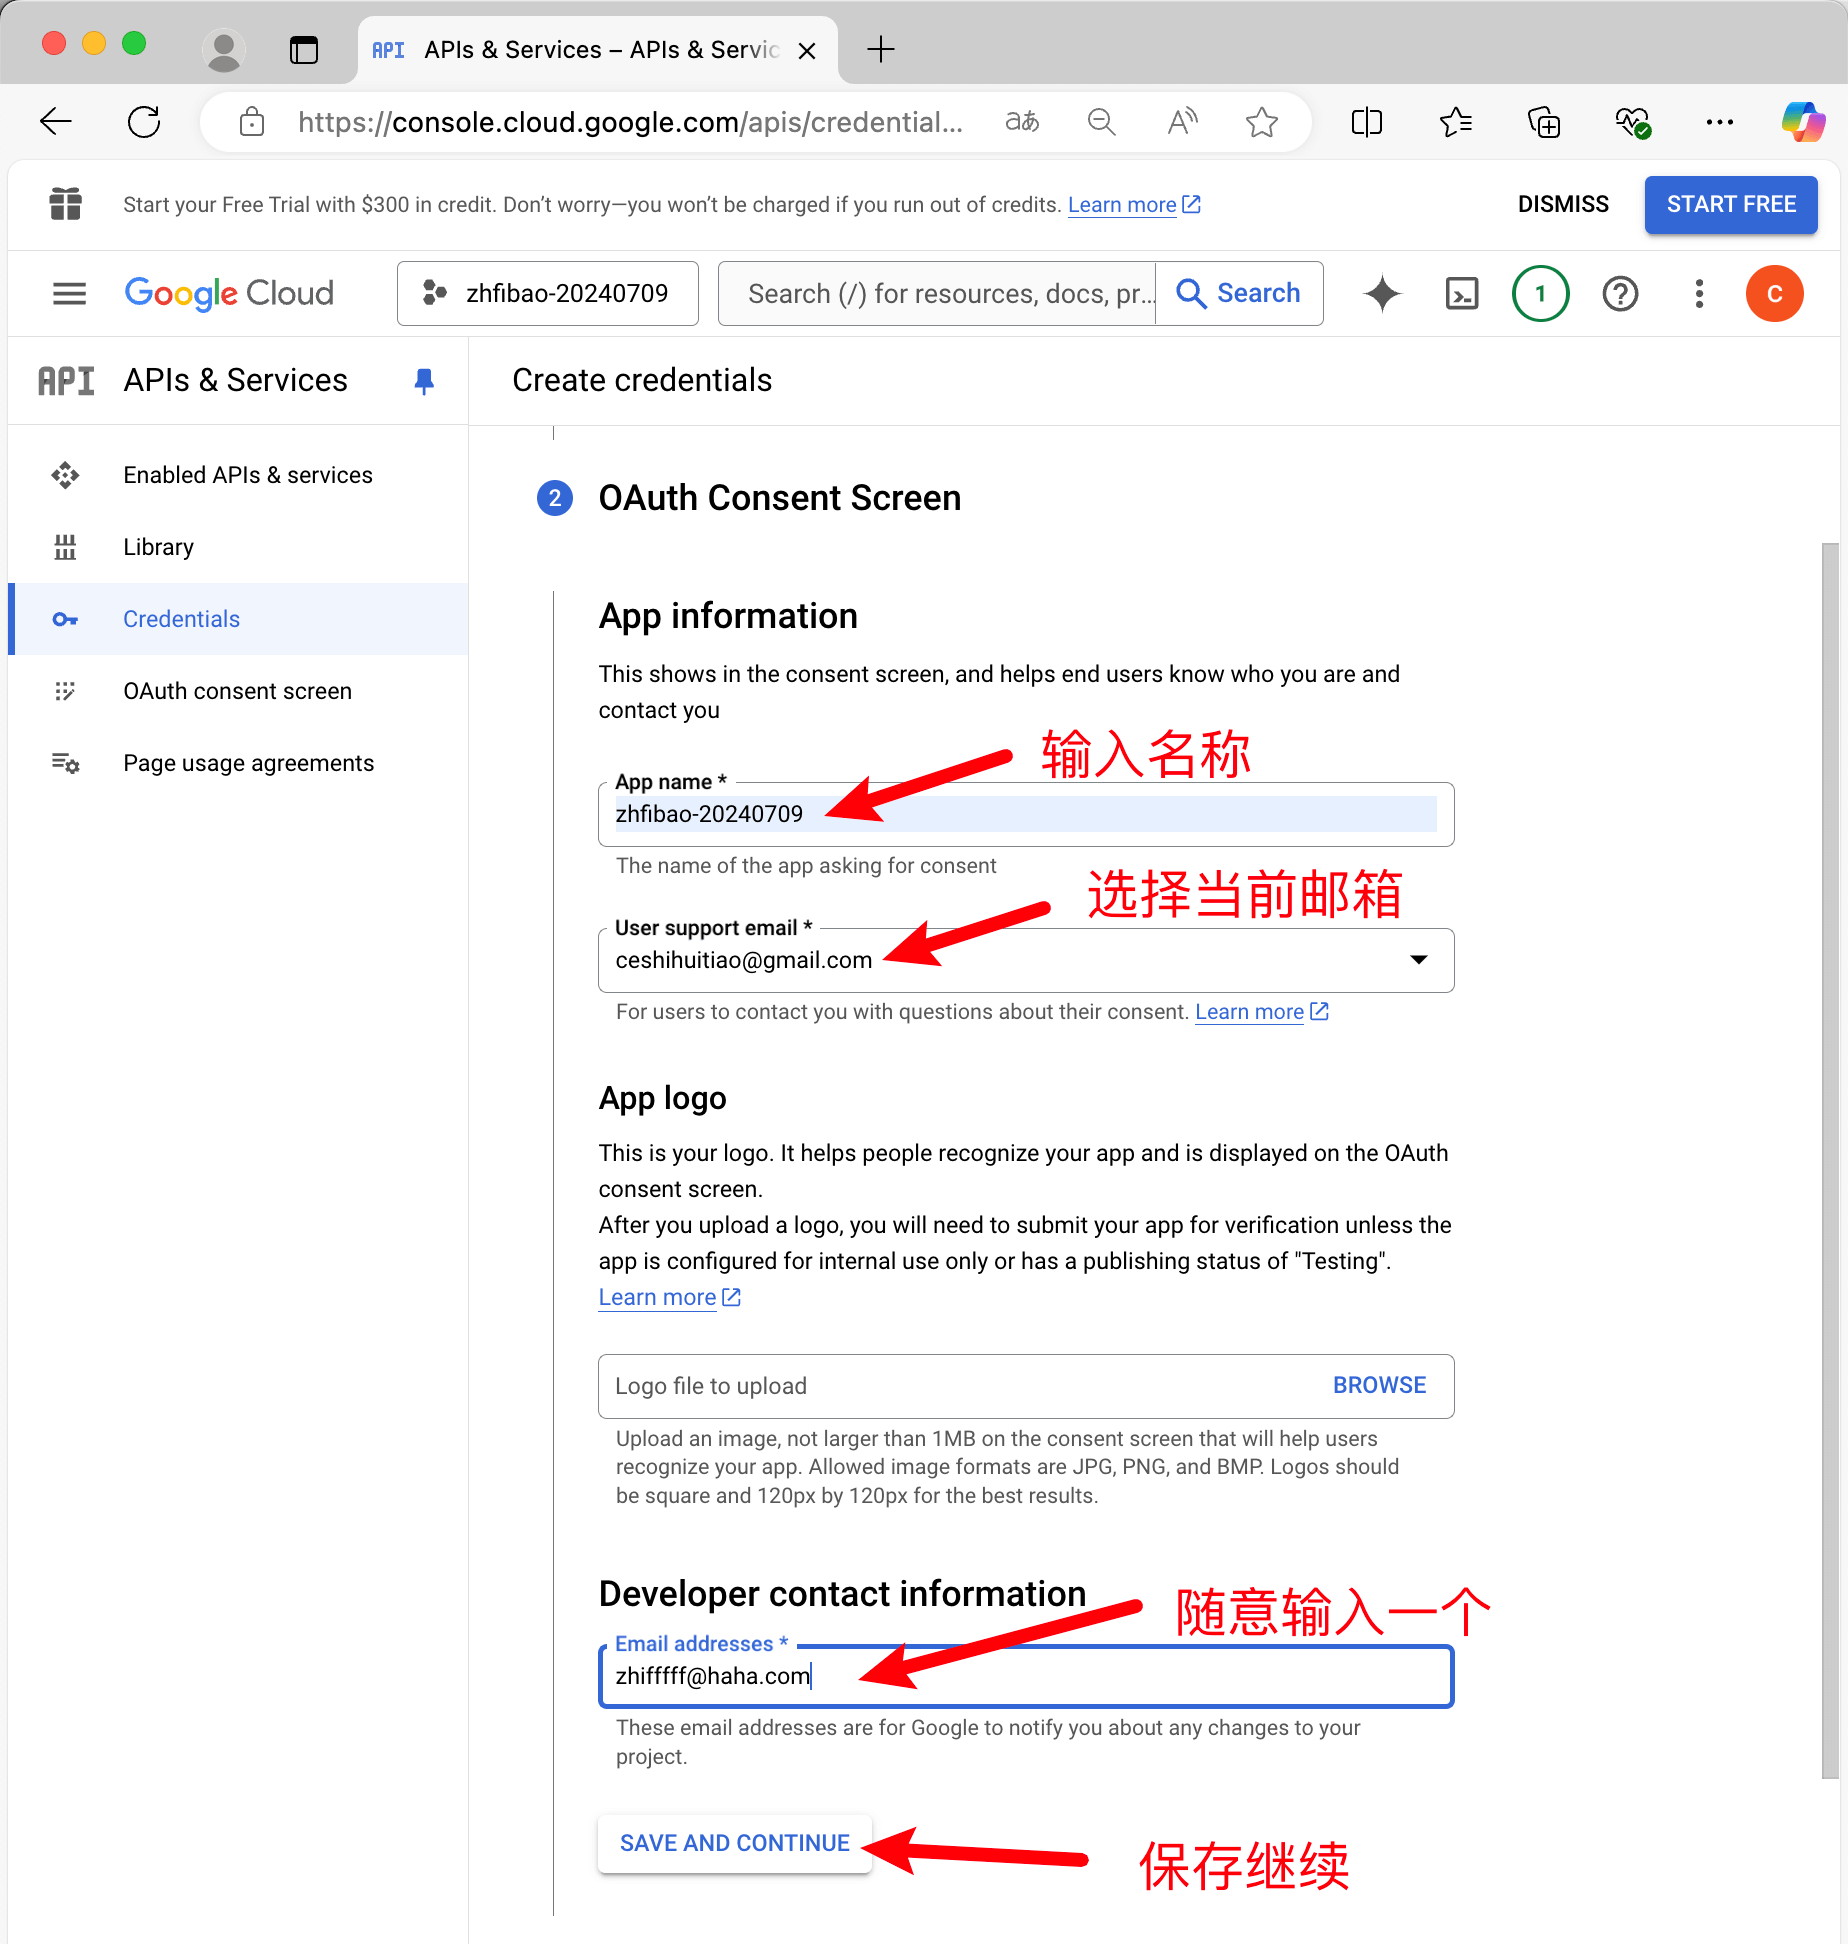This screenshot has width=1848, height=1944.
Task: Click the free trial gift icon
Action: pos(66,204)
